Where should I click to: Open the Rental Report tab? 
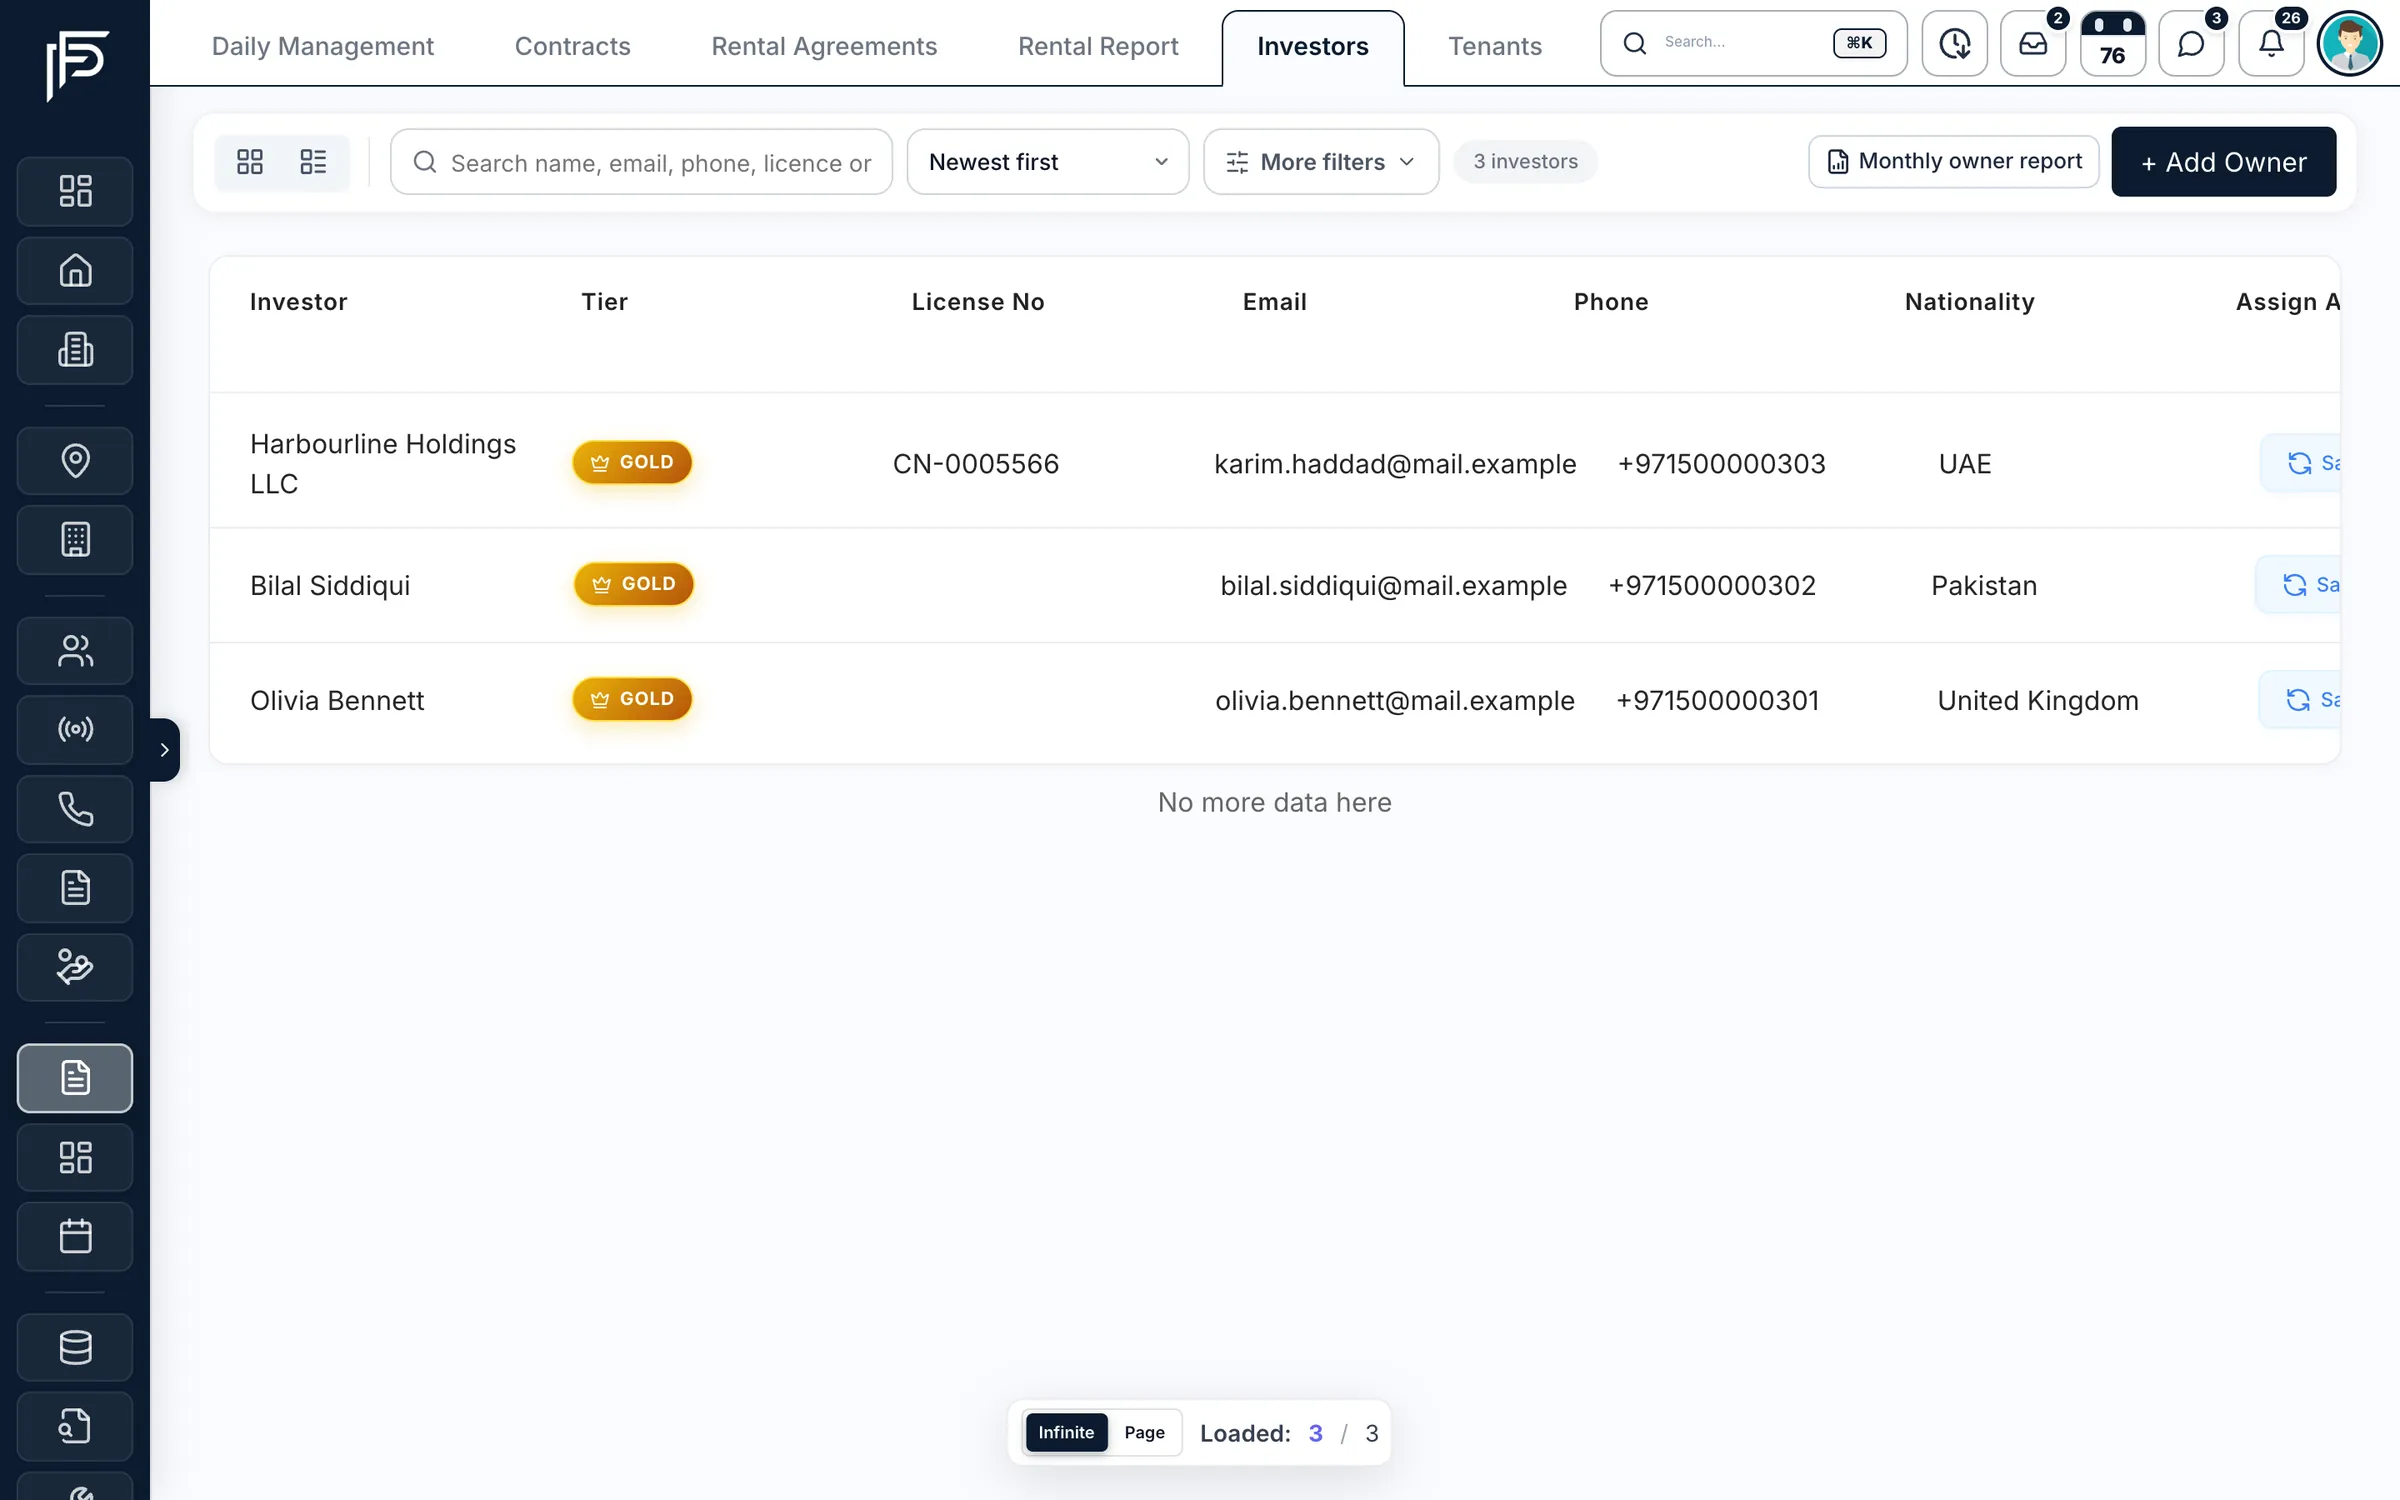tap(1098, 46)
